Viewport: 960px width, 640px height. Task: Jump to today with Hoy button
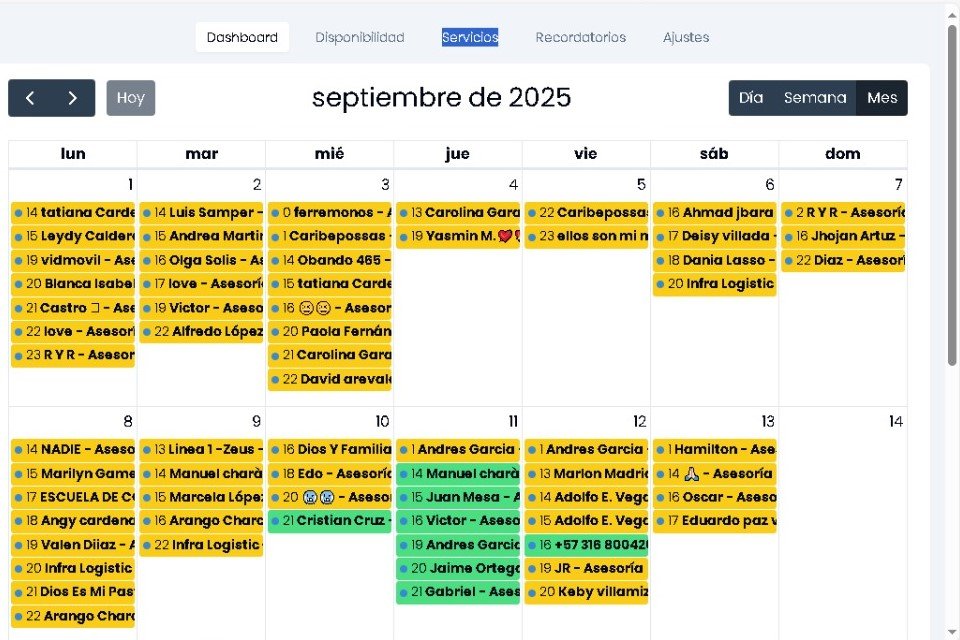point(131,98)
